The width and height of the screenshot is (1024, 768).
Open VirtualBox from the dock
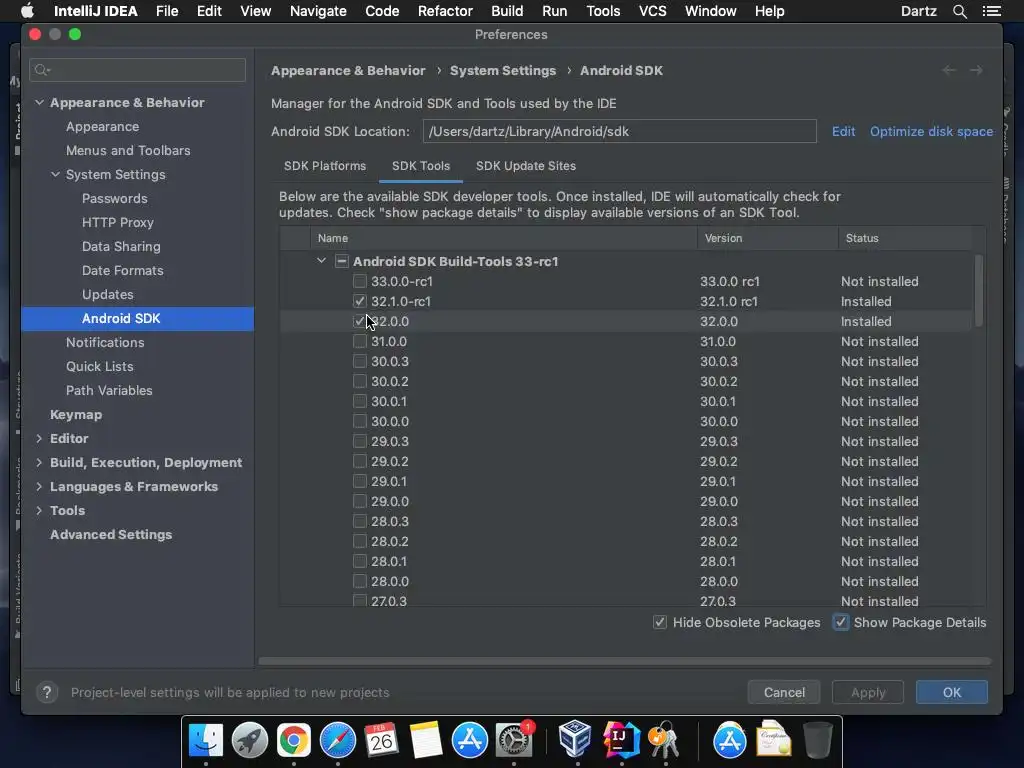(575, 738)
